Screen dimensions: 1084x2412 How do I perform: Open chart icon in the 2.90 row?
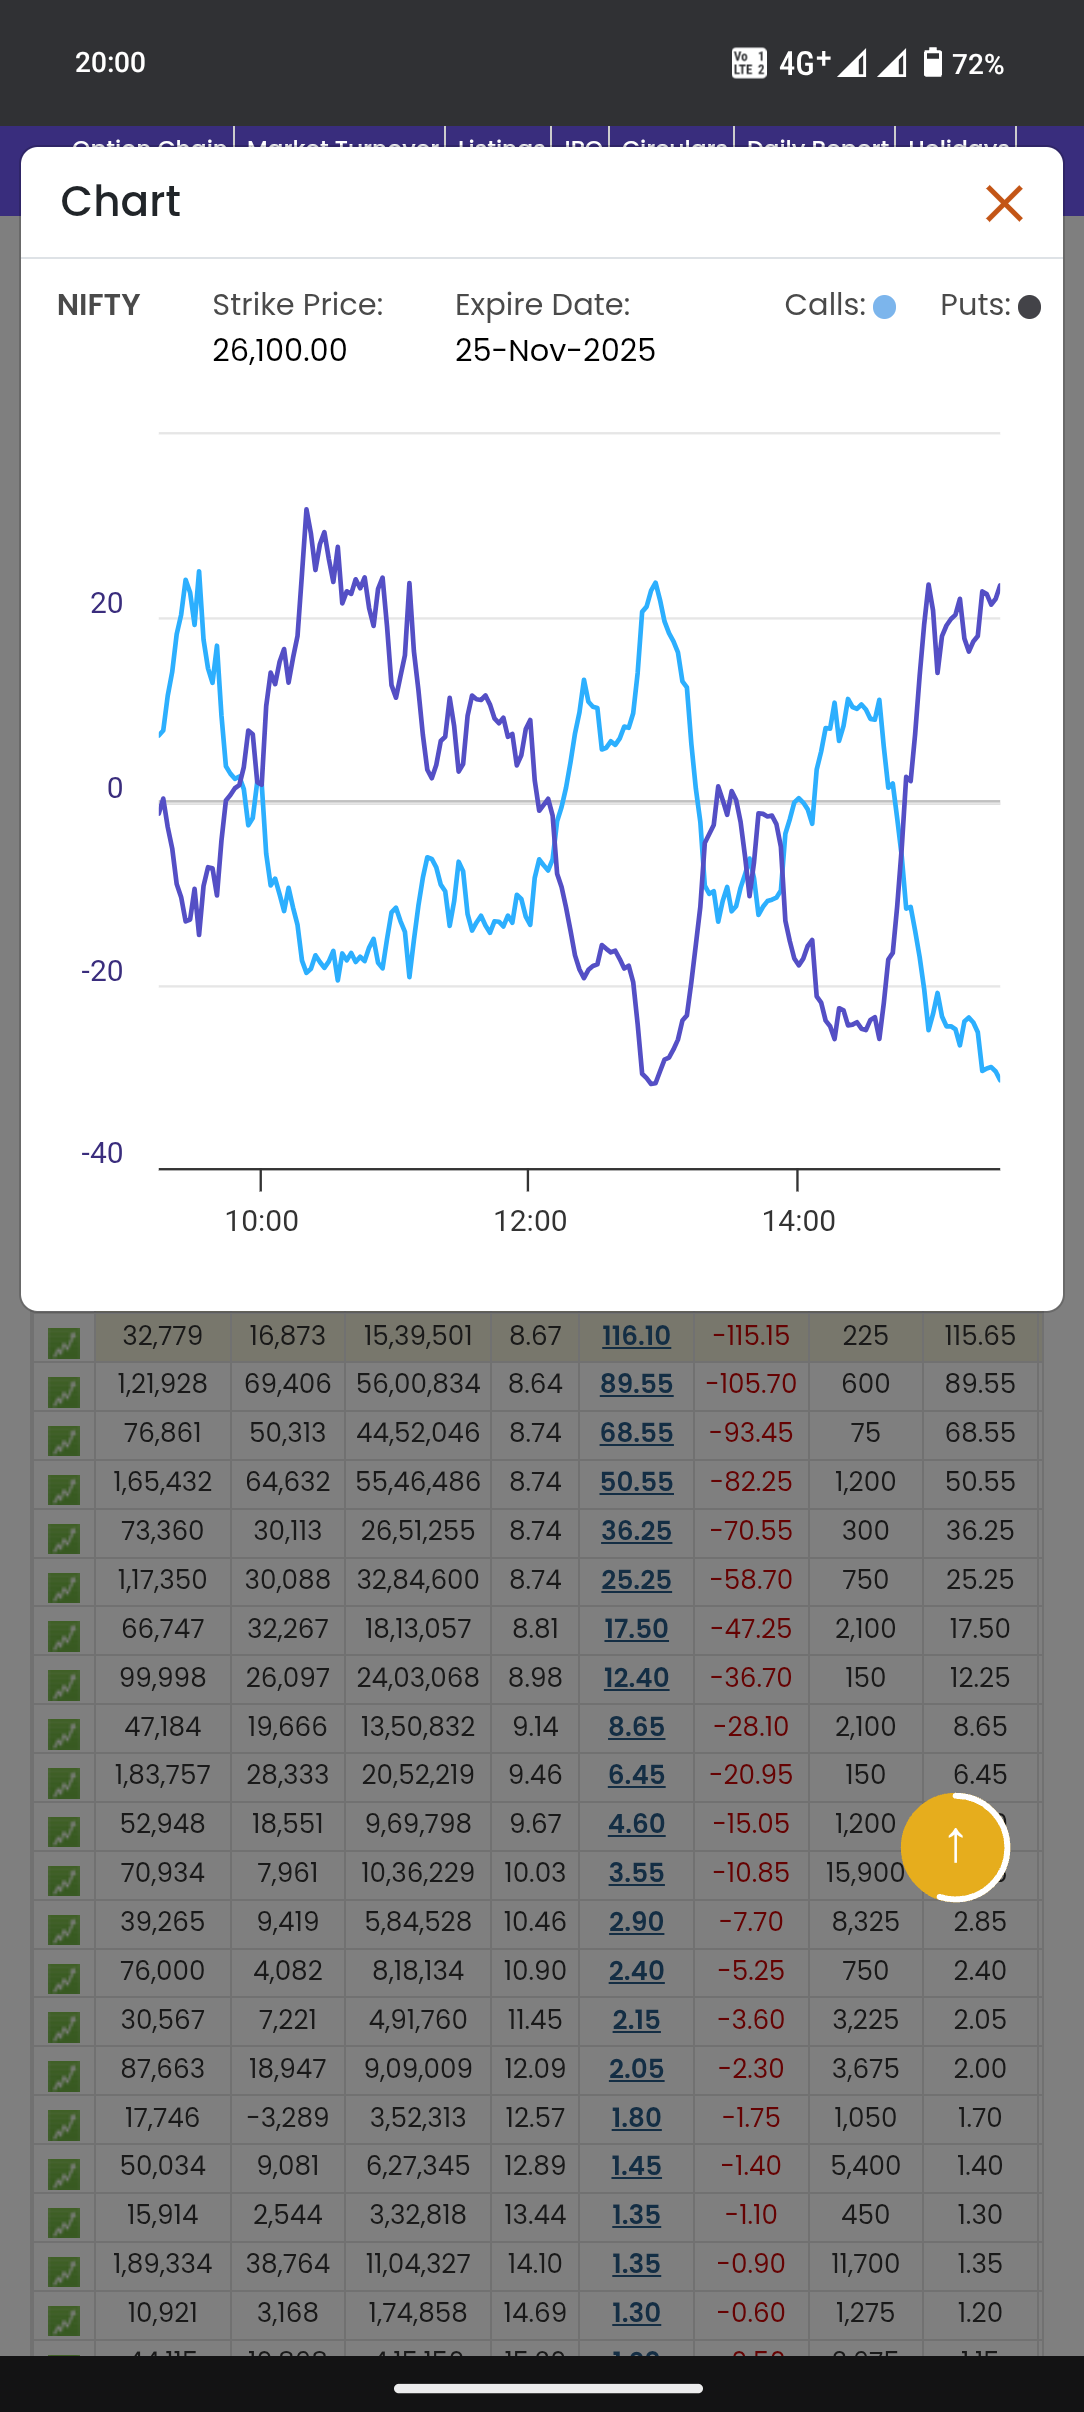point(64,1929)
